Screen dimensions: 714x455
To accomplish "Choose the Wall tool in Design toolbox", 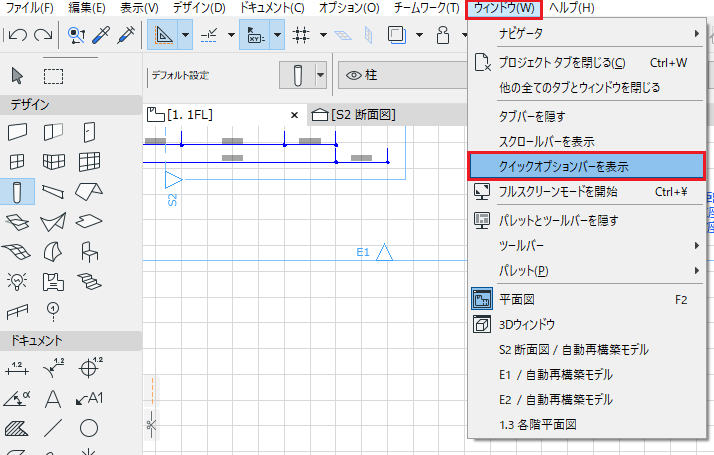I will click(x=17, y=132).
